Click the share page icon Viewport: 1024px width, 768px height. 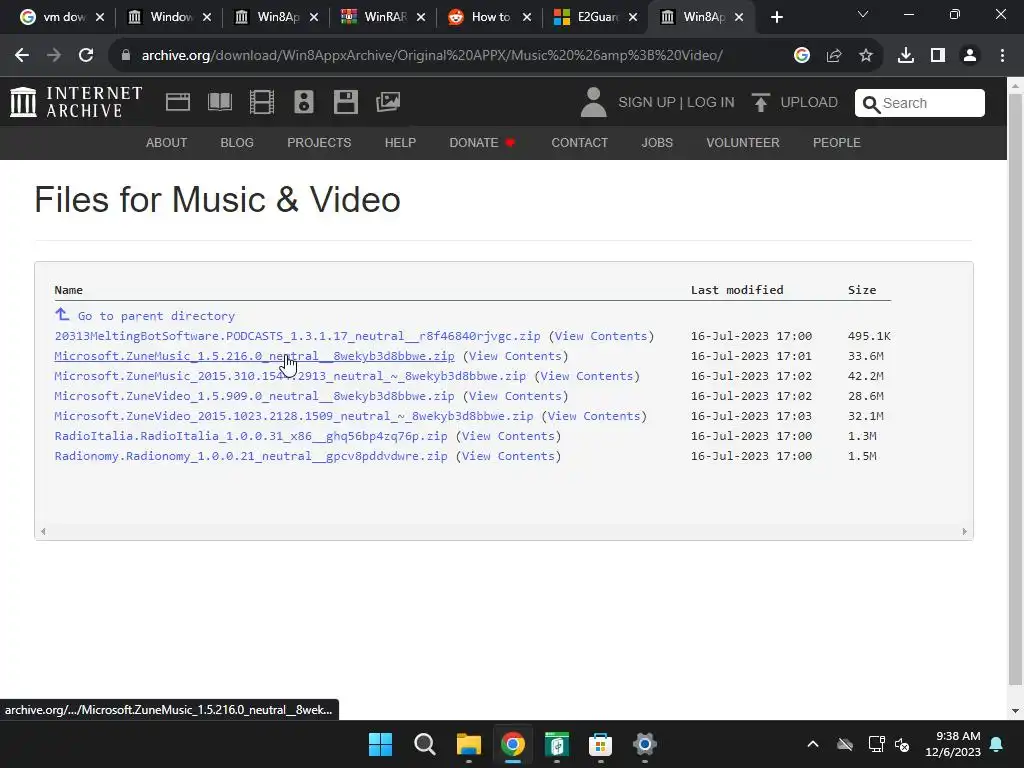click(834, 56)
